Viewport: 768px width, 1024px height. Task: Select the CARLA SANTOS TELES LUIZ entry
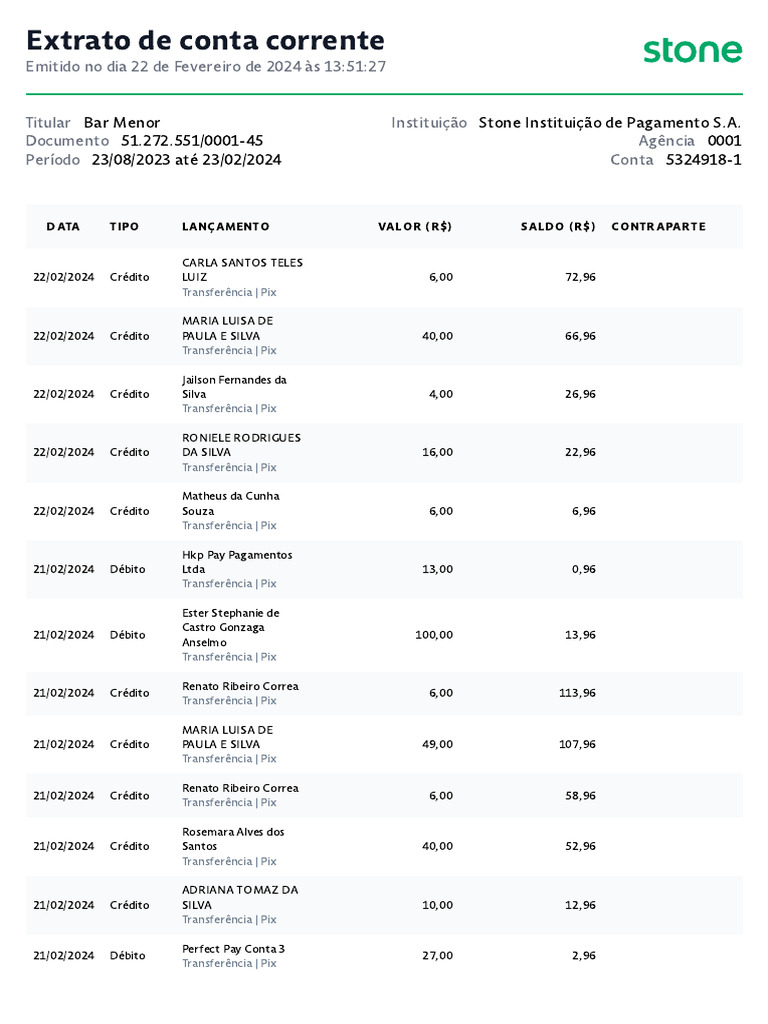[x=384, y=278]
